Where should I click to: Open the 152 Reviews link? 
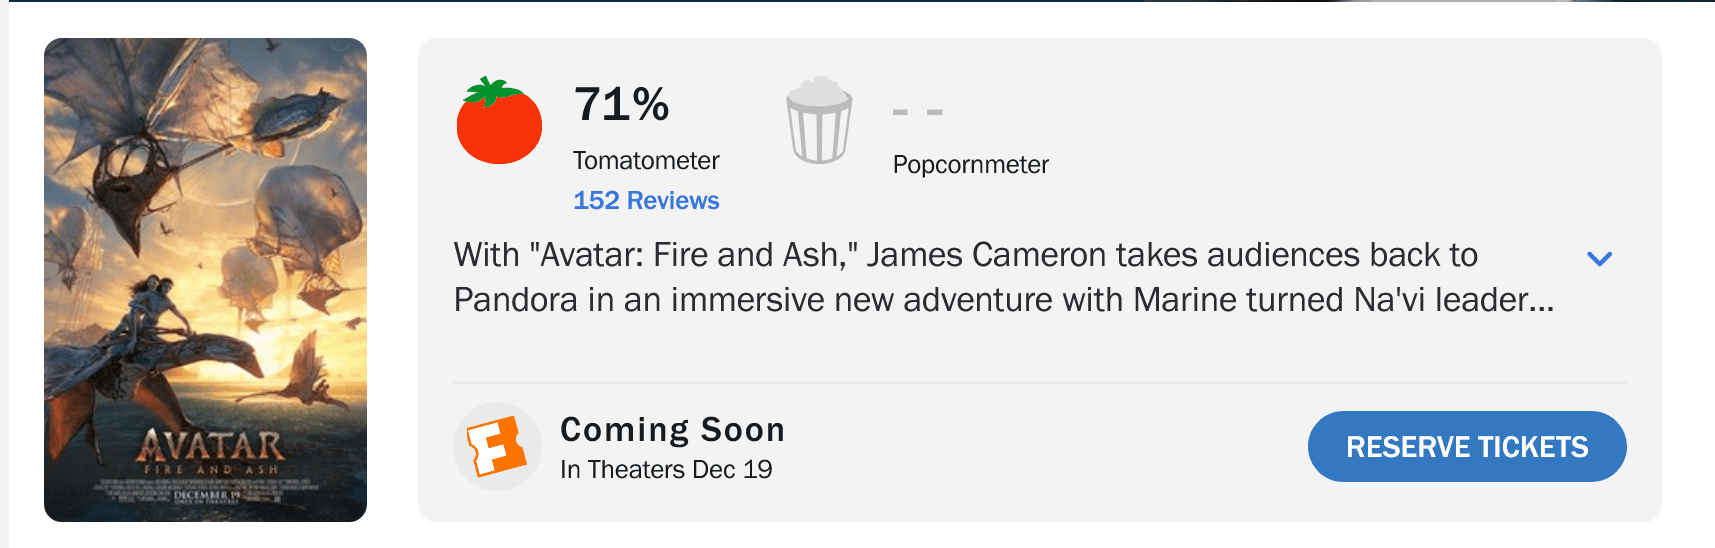click(x=646, y=201)
